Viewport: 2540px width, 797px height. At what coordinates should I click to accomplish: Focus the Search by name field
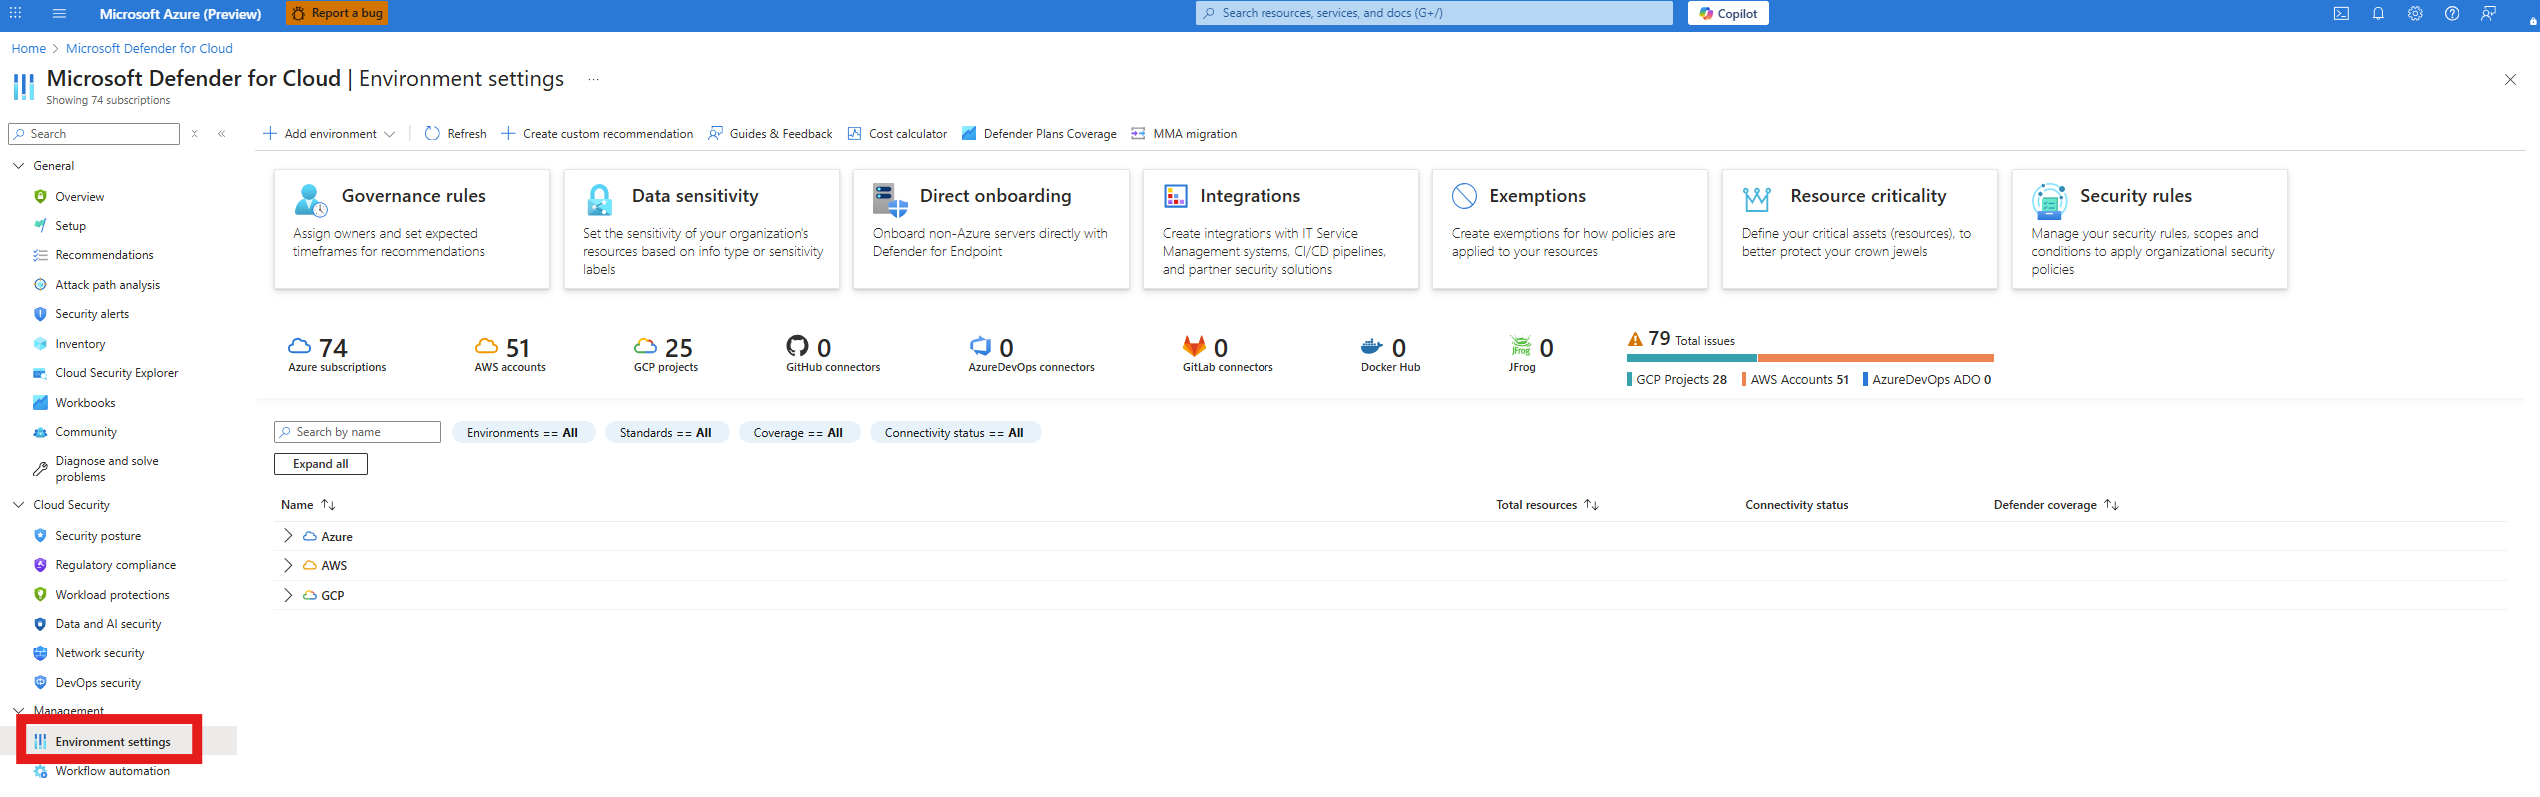pyautogui.click(x=357, y=432)
